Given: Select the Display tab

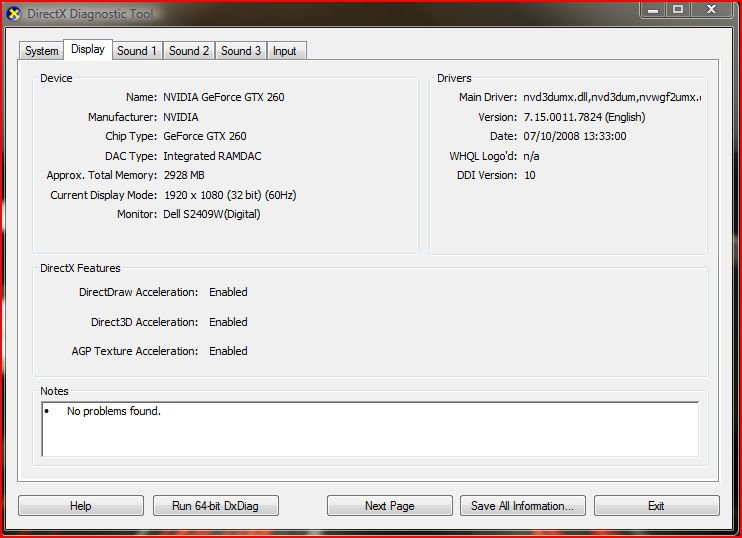Looking at the screenshot, I should tap(88, 49).
